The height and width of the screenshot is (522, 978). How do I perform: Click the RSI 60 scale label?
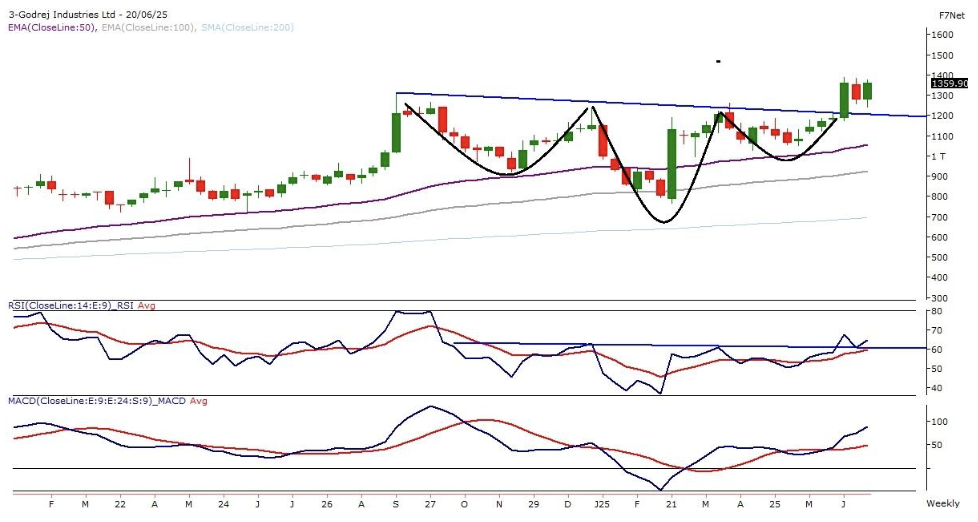pyautogui.click(x=937, y=350)
